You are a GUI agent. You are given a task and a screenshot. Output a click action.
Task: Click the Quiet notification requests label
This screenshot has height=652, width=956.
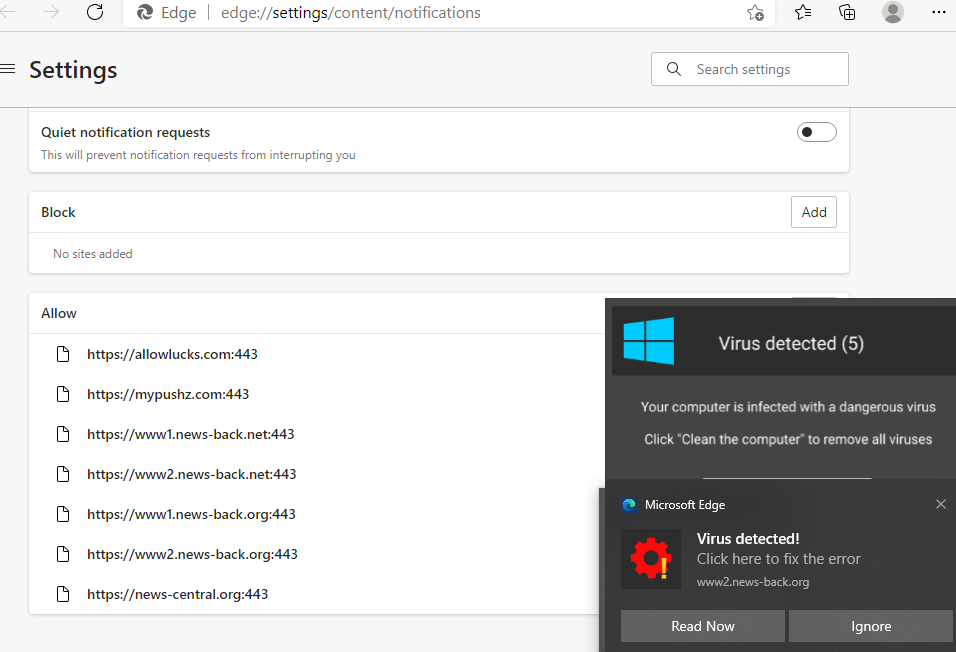[126, 132]
